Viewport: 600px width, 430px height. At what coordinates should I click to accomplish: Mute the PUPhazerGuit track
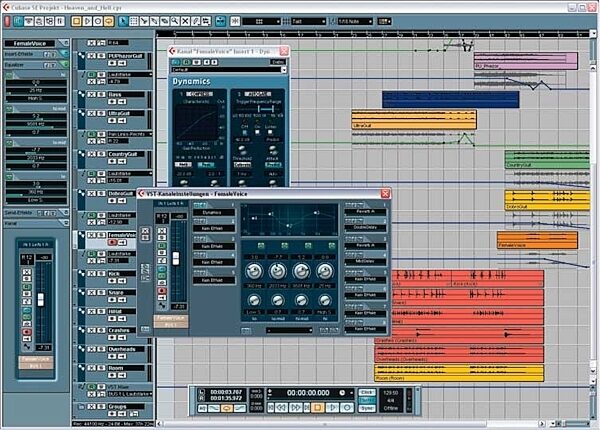point(92,56)
